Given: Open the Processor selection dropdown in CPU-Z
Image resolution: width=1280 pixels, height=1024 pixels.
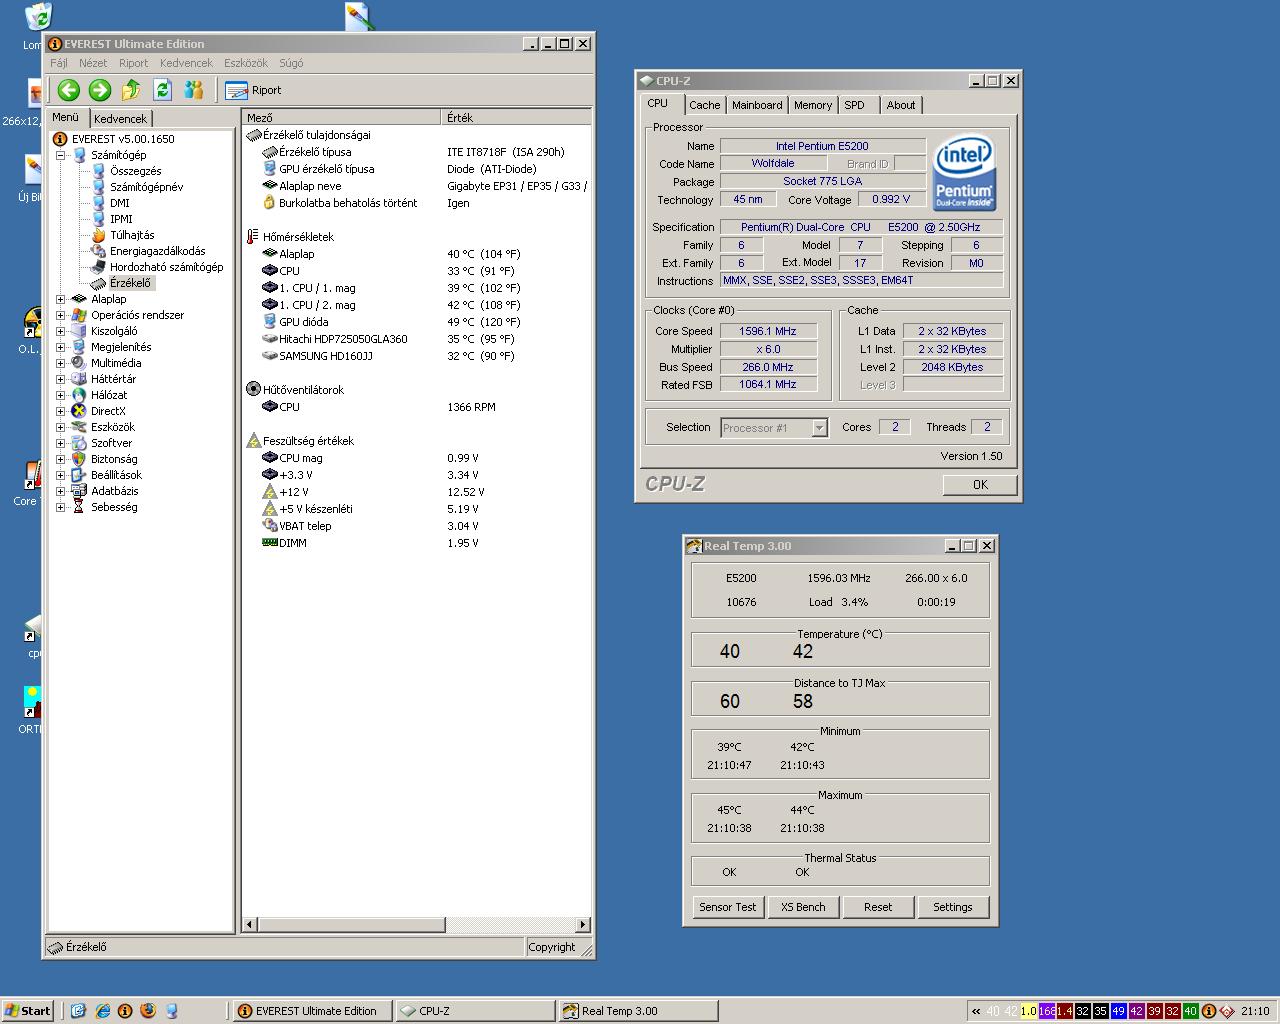Looking at the screenshot, I should (x=819, y=428).
